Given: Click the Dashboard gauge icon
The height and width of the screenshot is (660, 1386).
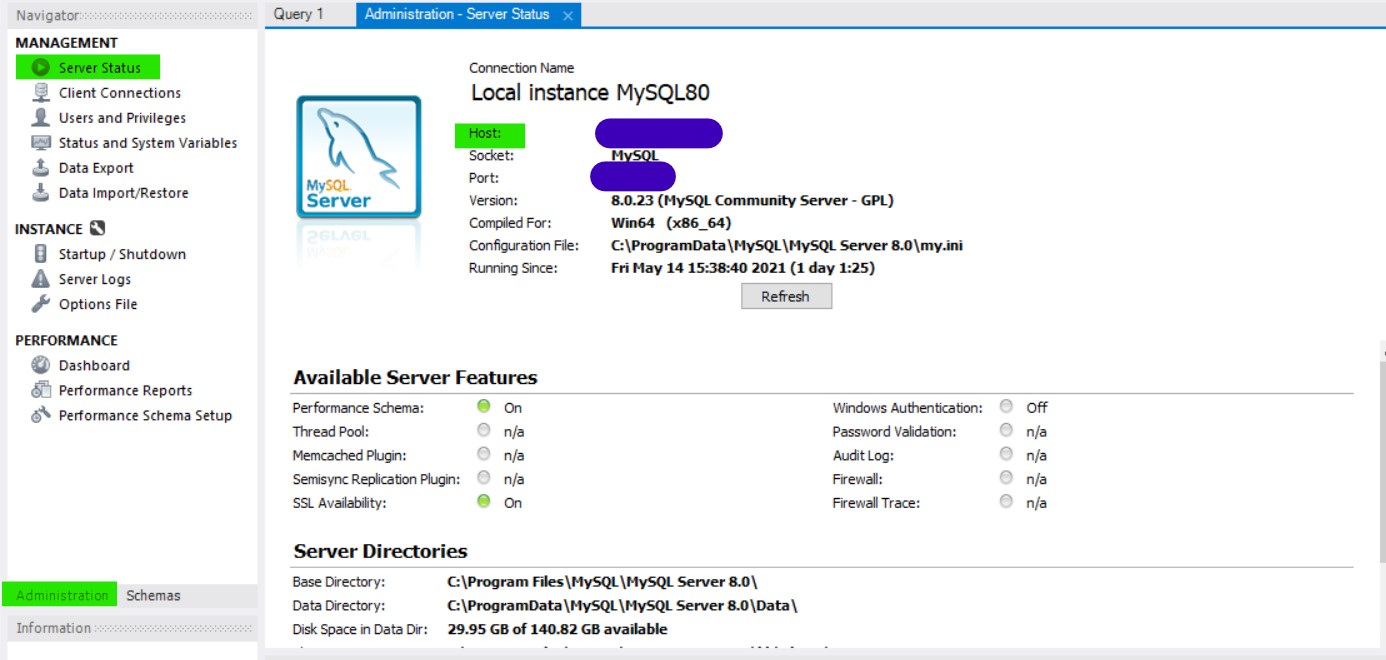Looking at the screenshot, I should pos(41,365).
